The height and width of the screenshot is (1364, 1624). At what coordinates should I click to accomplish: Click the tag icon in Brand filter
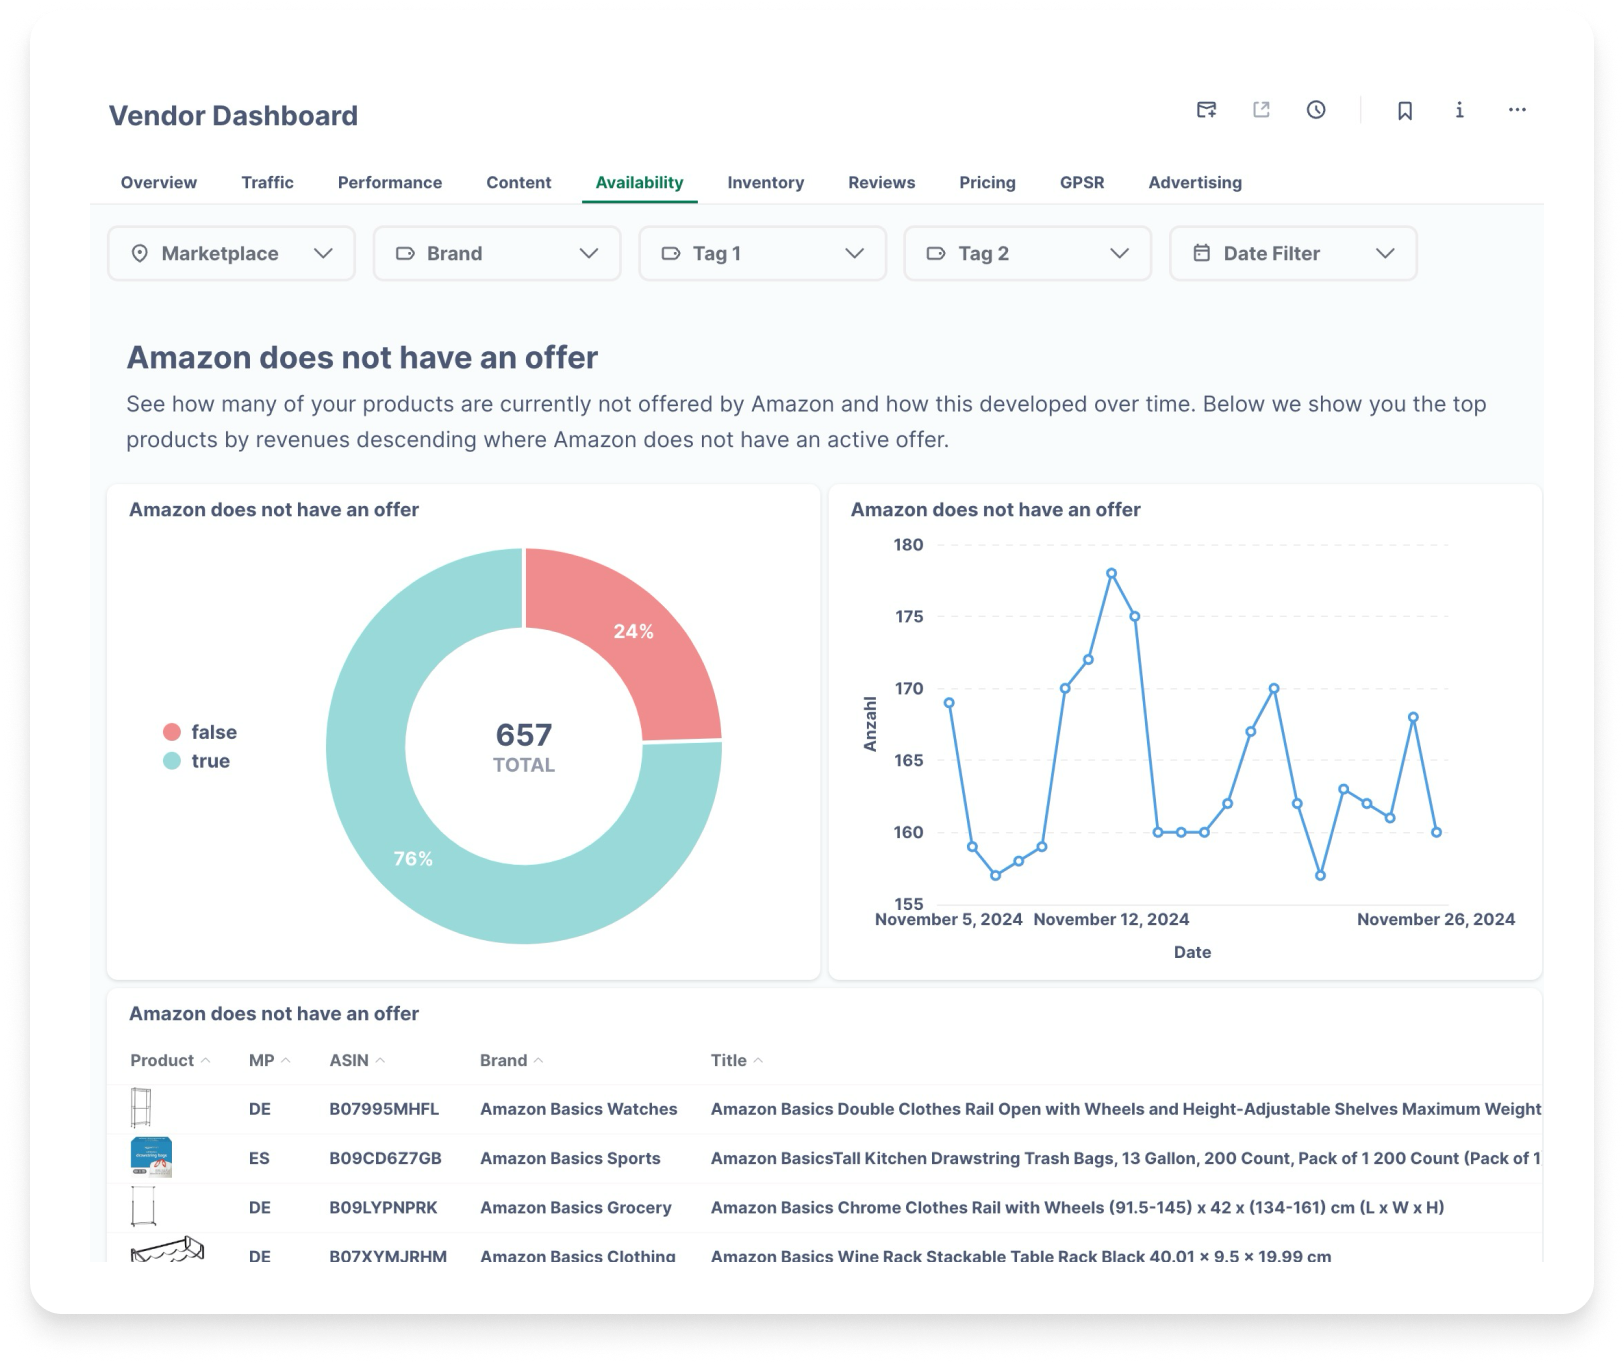pos(405,254)
